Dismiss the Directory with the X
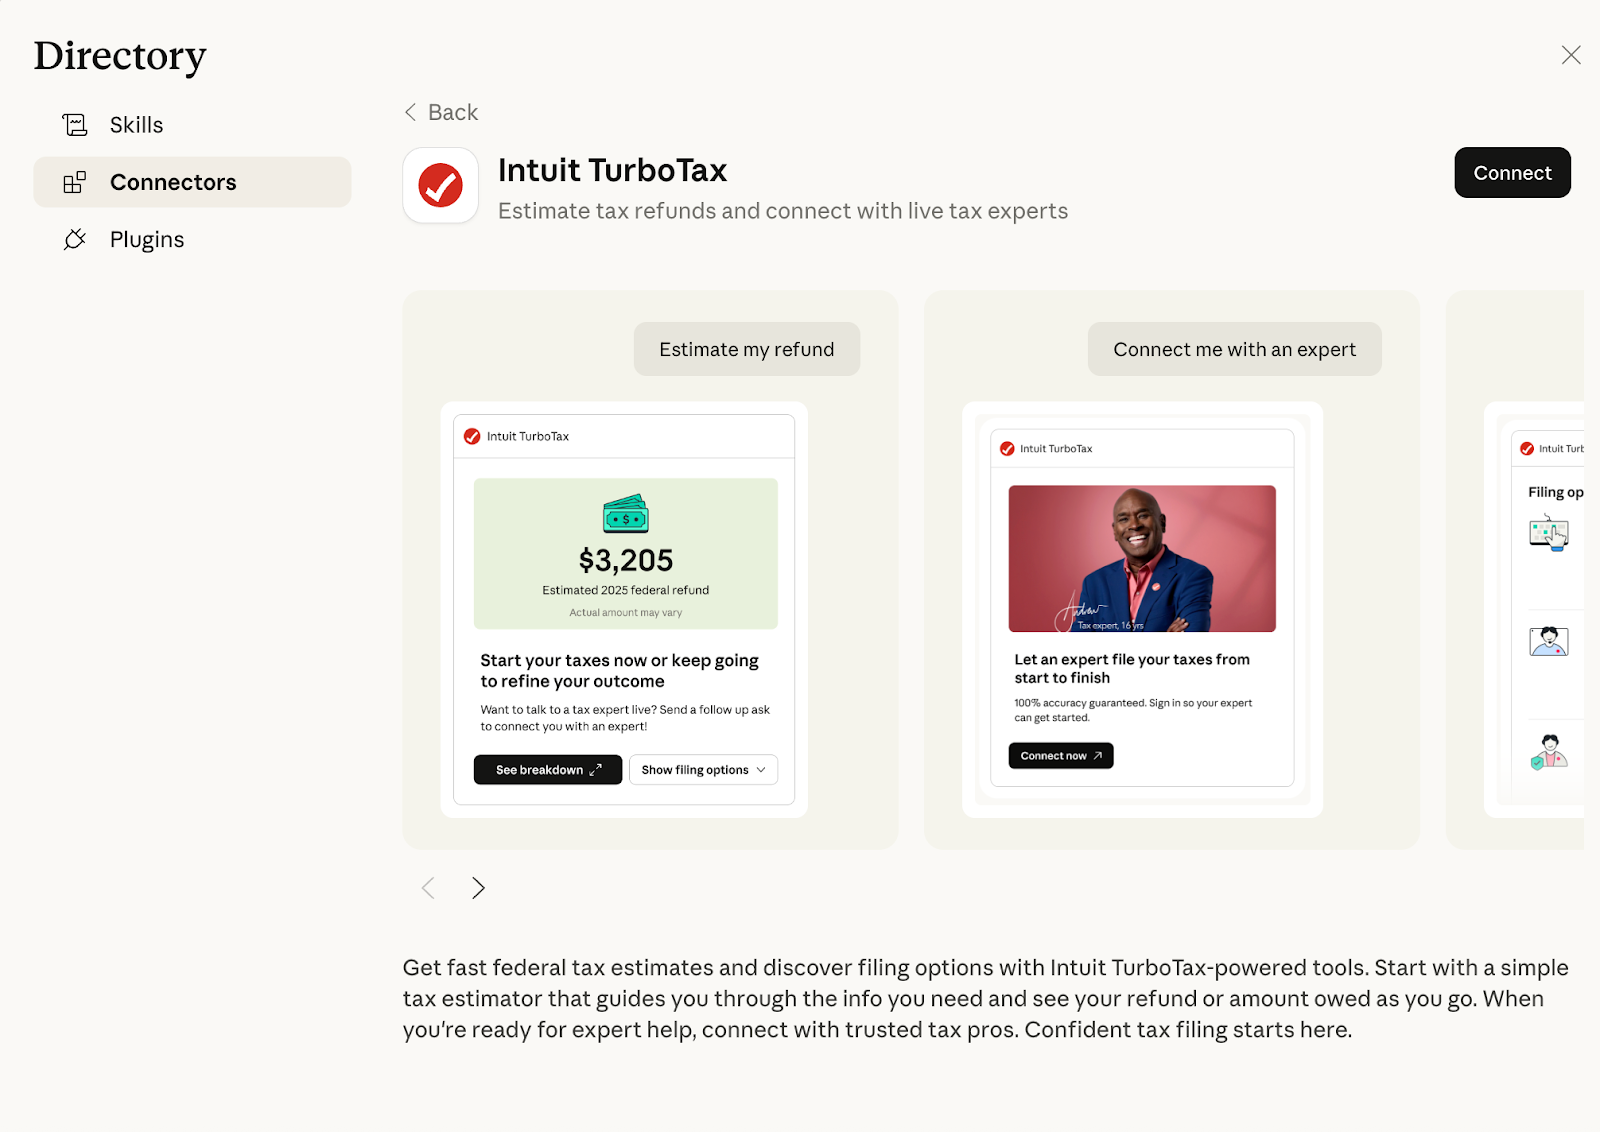The image size is (1600, 1132). [x=1571, y=55]
